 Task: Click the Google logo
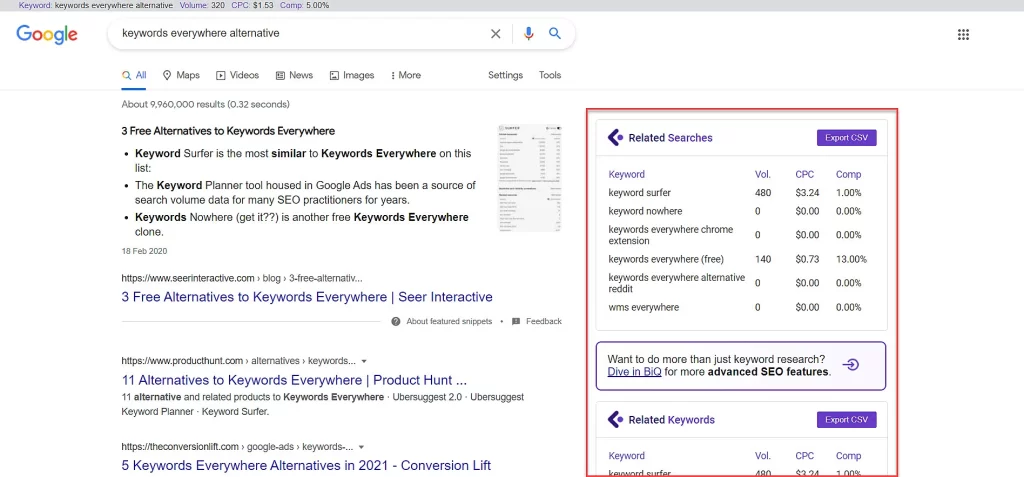tap(47, 34)
